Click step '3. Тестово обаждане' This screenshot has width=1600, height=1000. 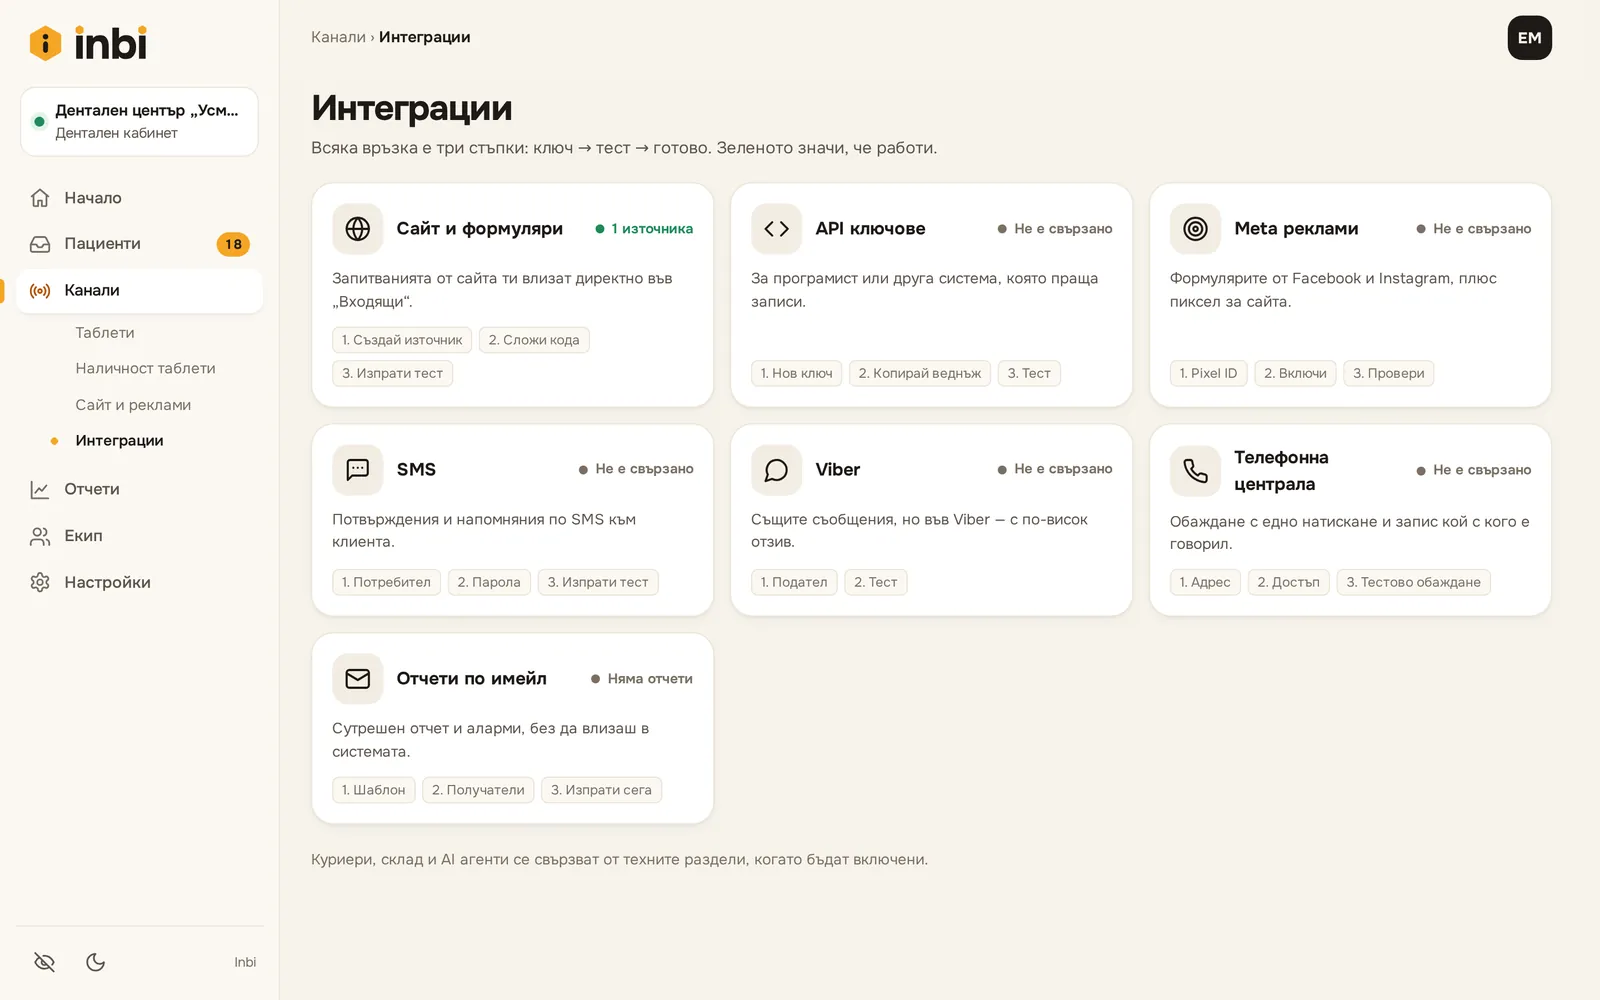pos(1414,582)
